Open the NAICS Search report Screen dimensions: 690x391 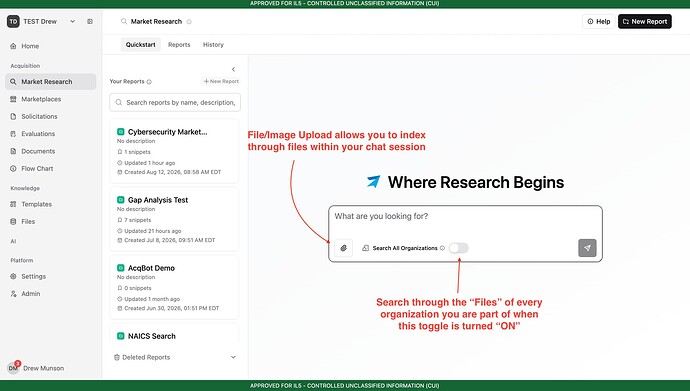174,334
